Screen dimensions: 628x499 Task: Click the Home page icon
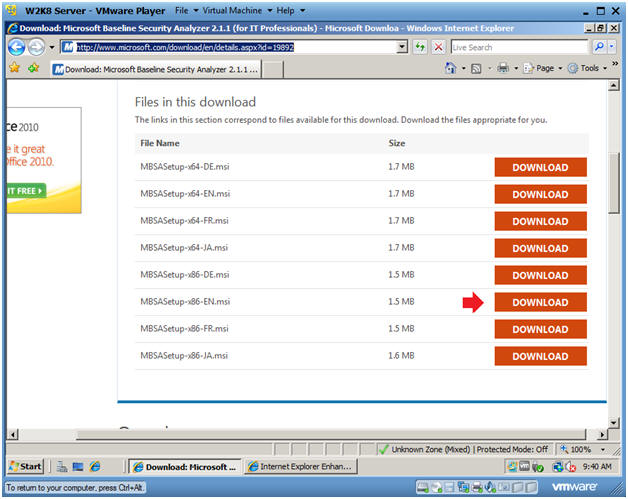click(451, 68)
